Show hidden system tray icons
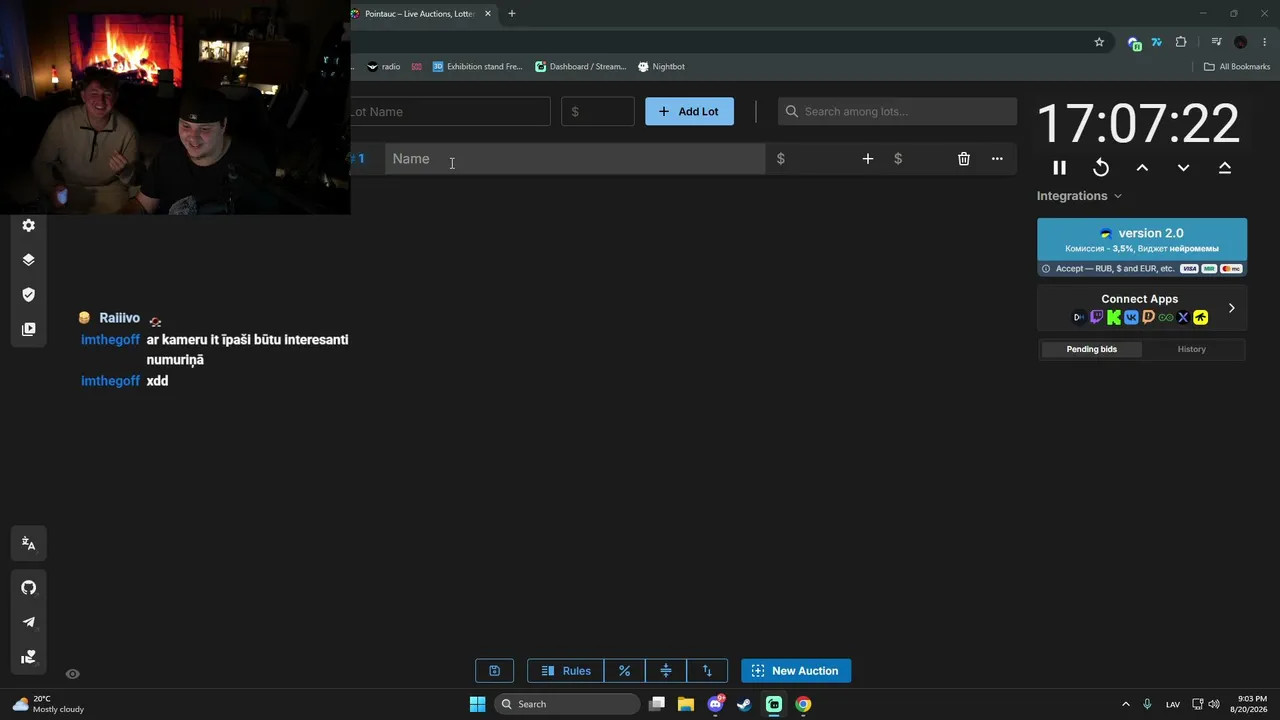The height and width of the screenshot is (720, 1280). pyautogui.click(x=1125, y=704)
